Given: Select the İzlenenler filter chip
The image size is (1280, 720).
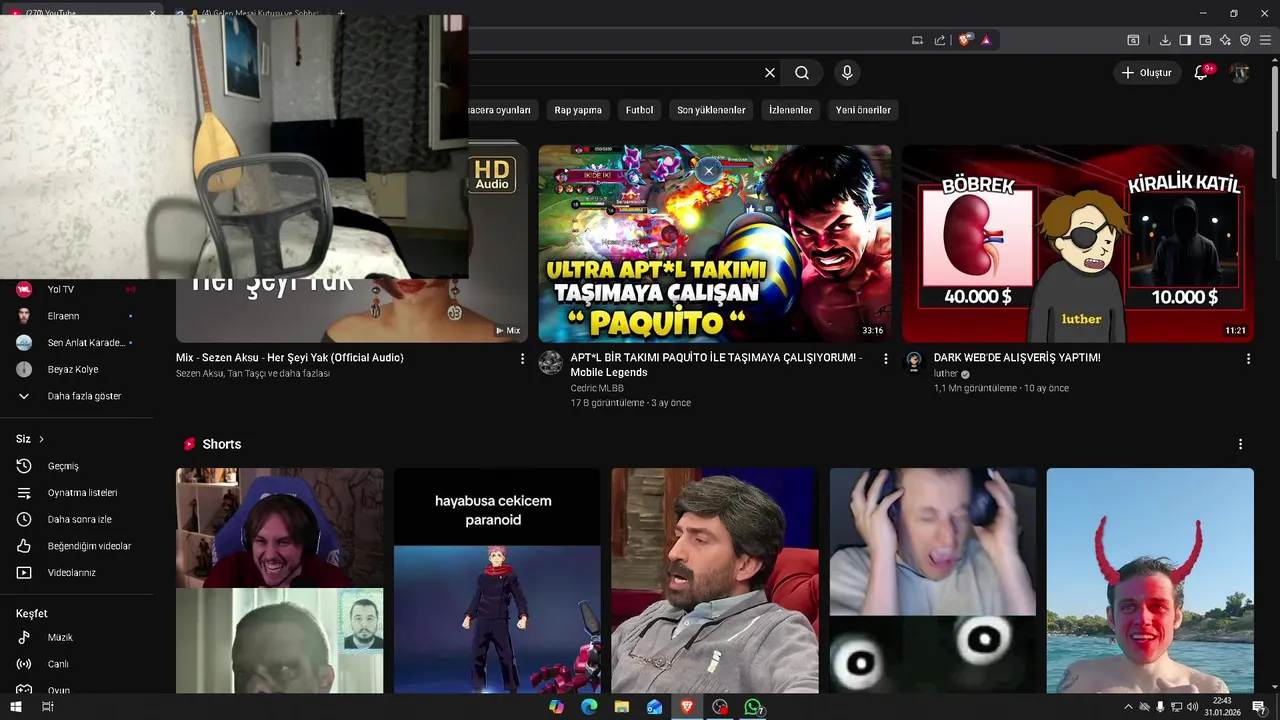Looking at the screenshot, I should (790, 110).
